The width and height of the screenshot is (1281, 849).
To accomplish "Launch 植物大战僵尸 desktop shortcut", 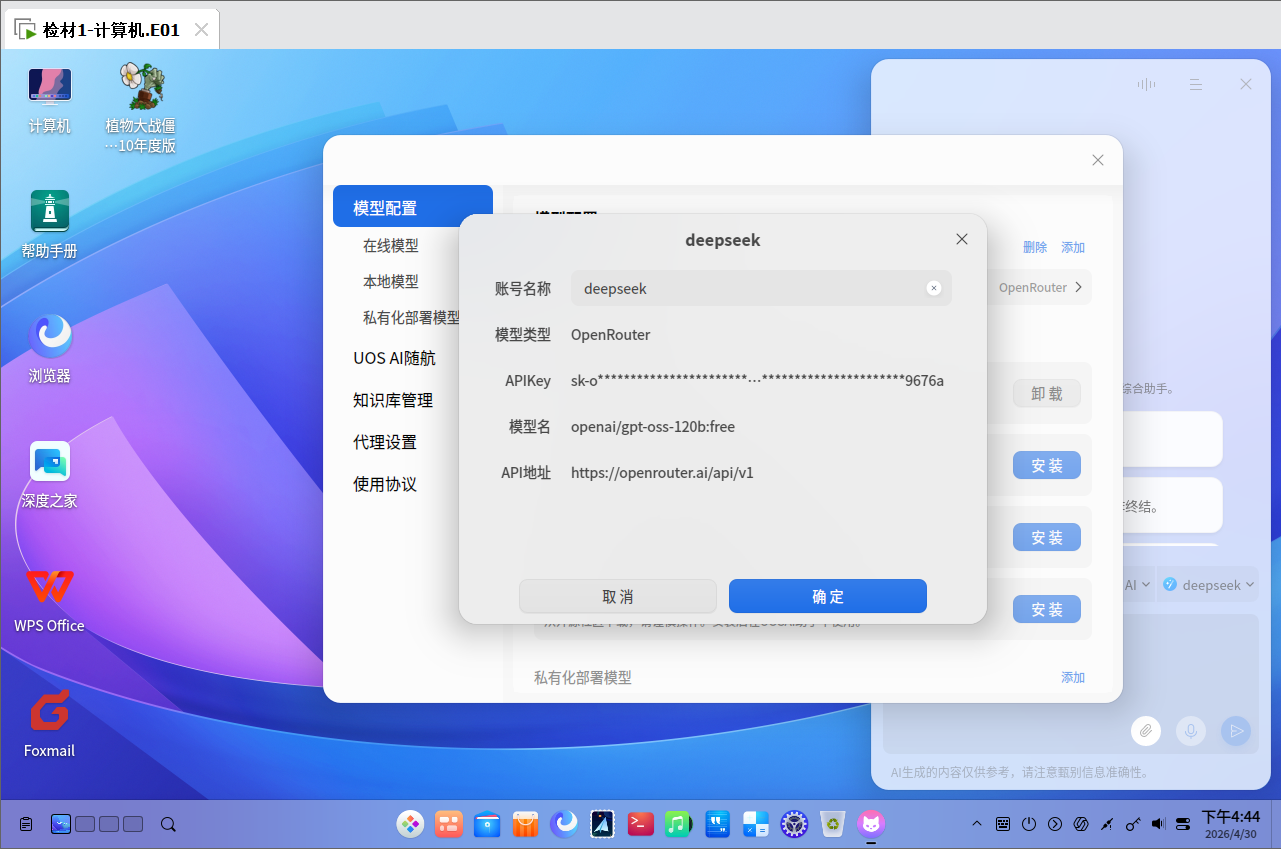I will [141, 107].
